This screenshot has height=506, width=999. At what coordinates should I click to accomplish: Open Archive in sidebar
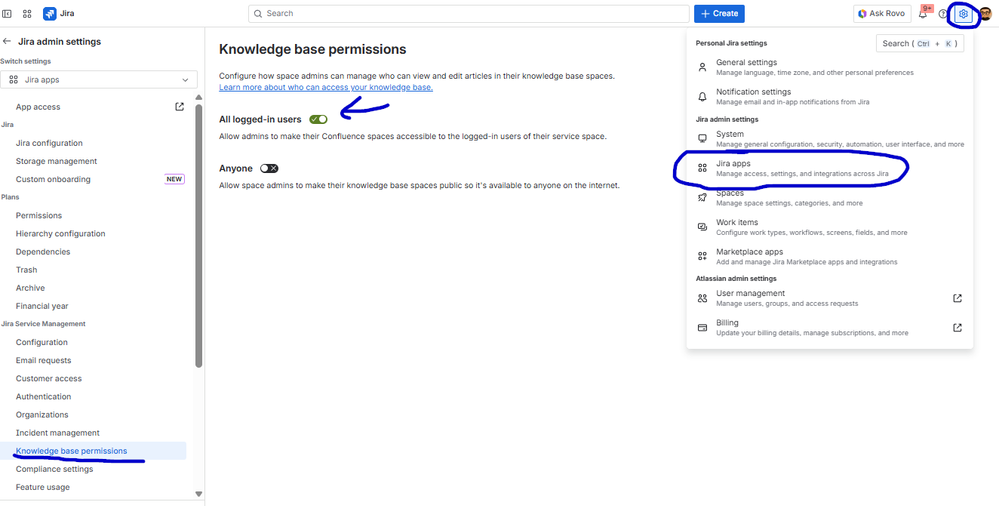point(30,288)
